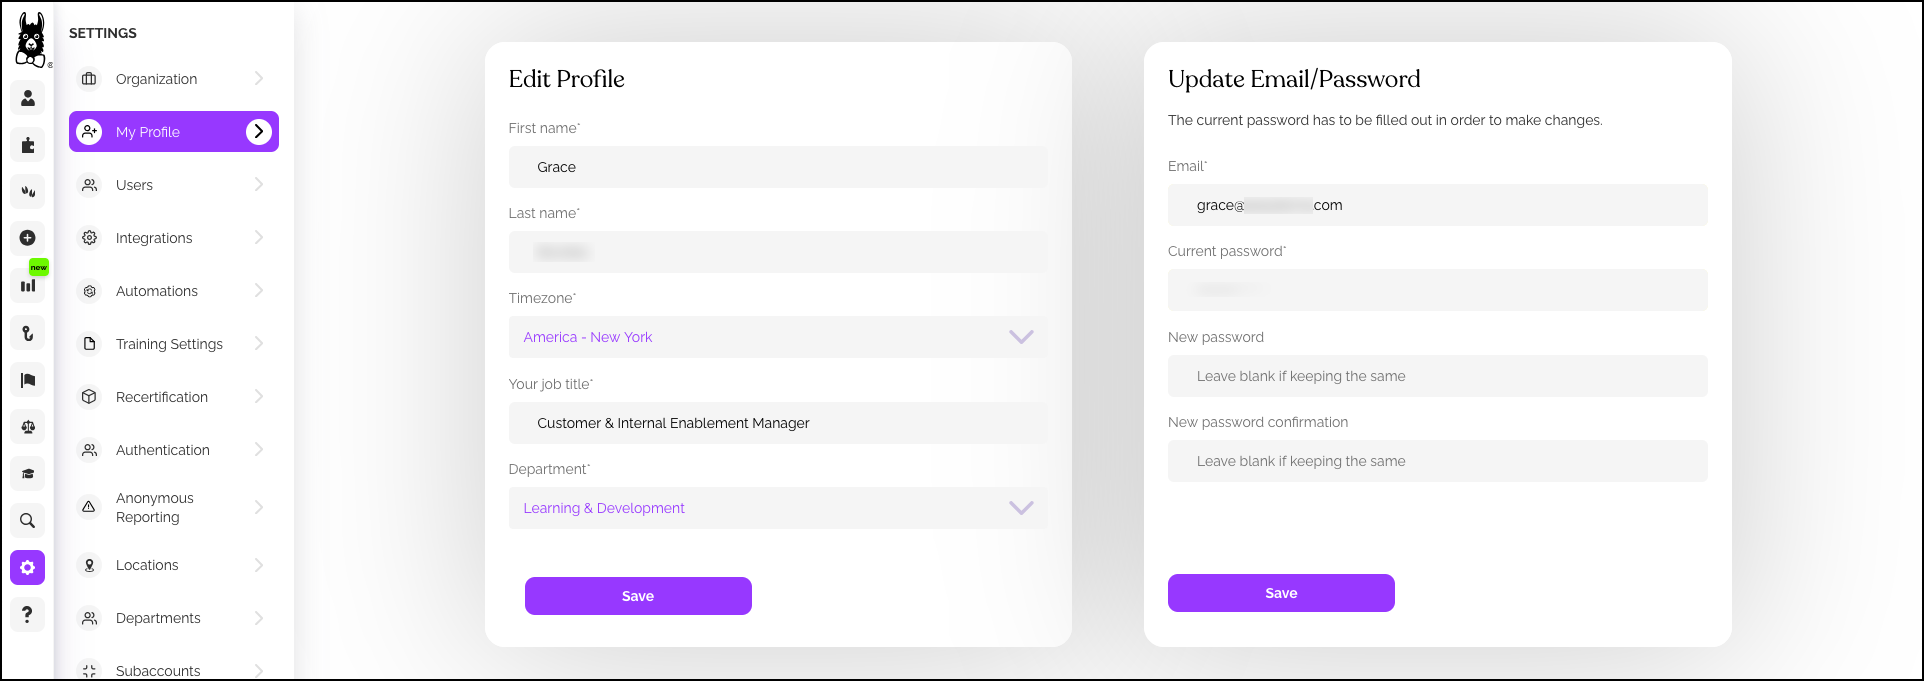The height and width of the screenshot is (681, 1924).
Task: Open the balance scales icon in sidebar
Action: pos(28,427)
